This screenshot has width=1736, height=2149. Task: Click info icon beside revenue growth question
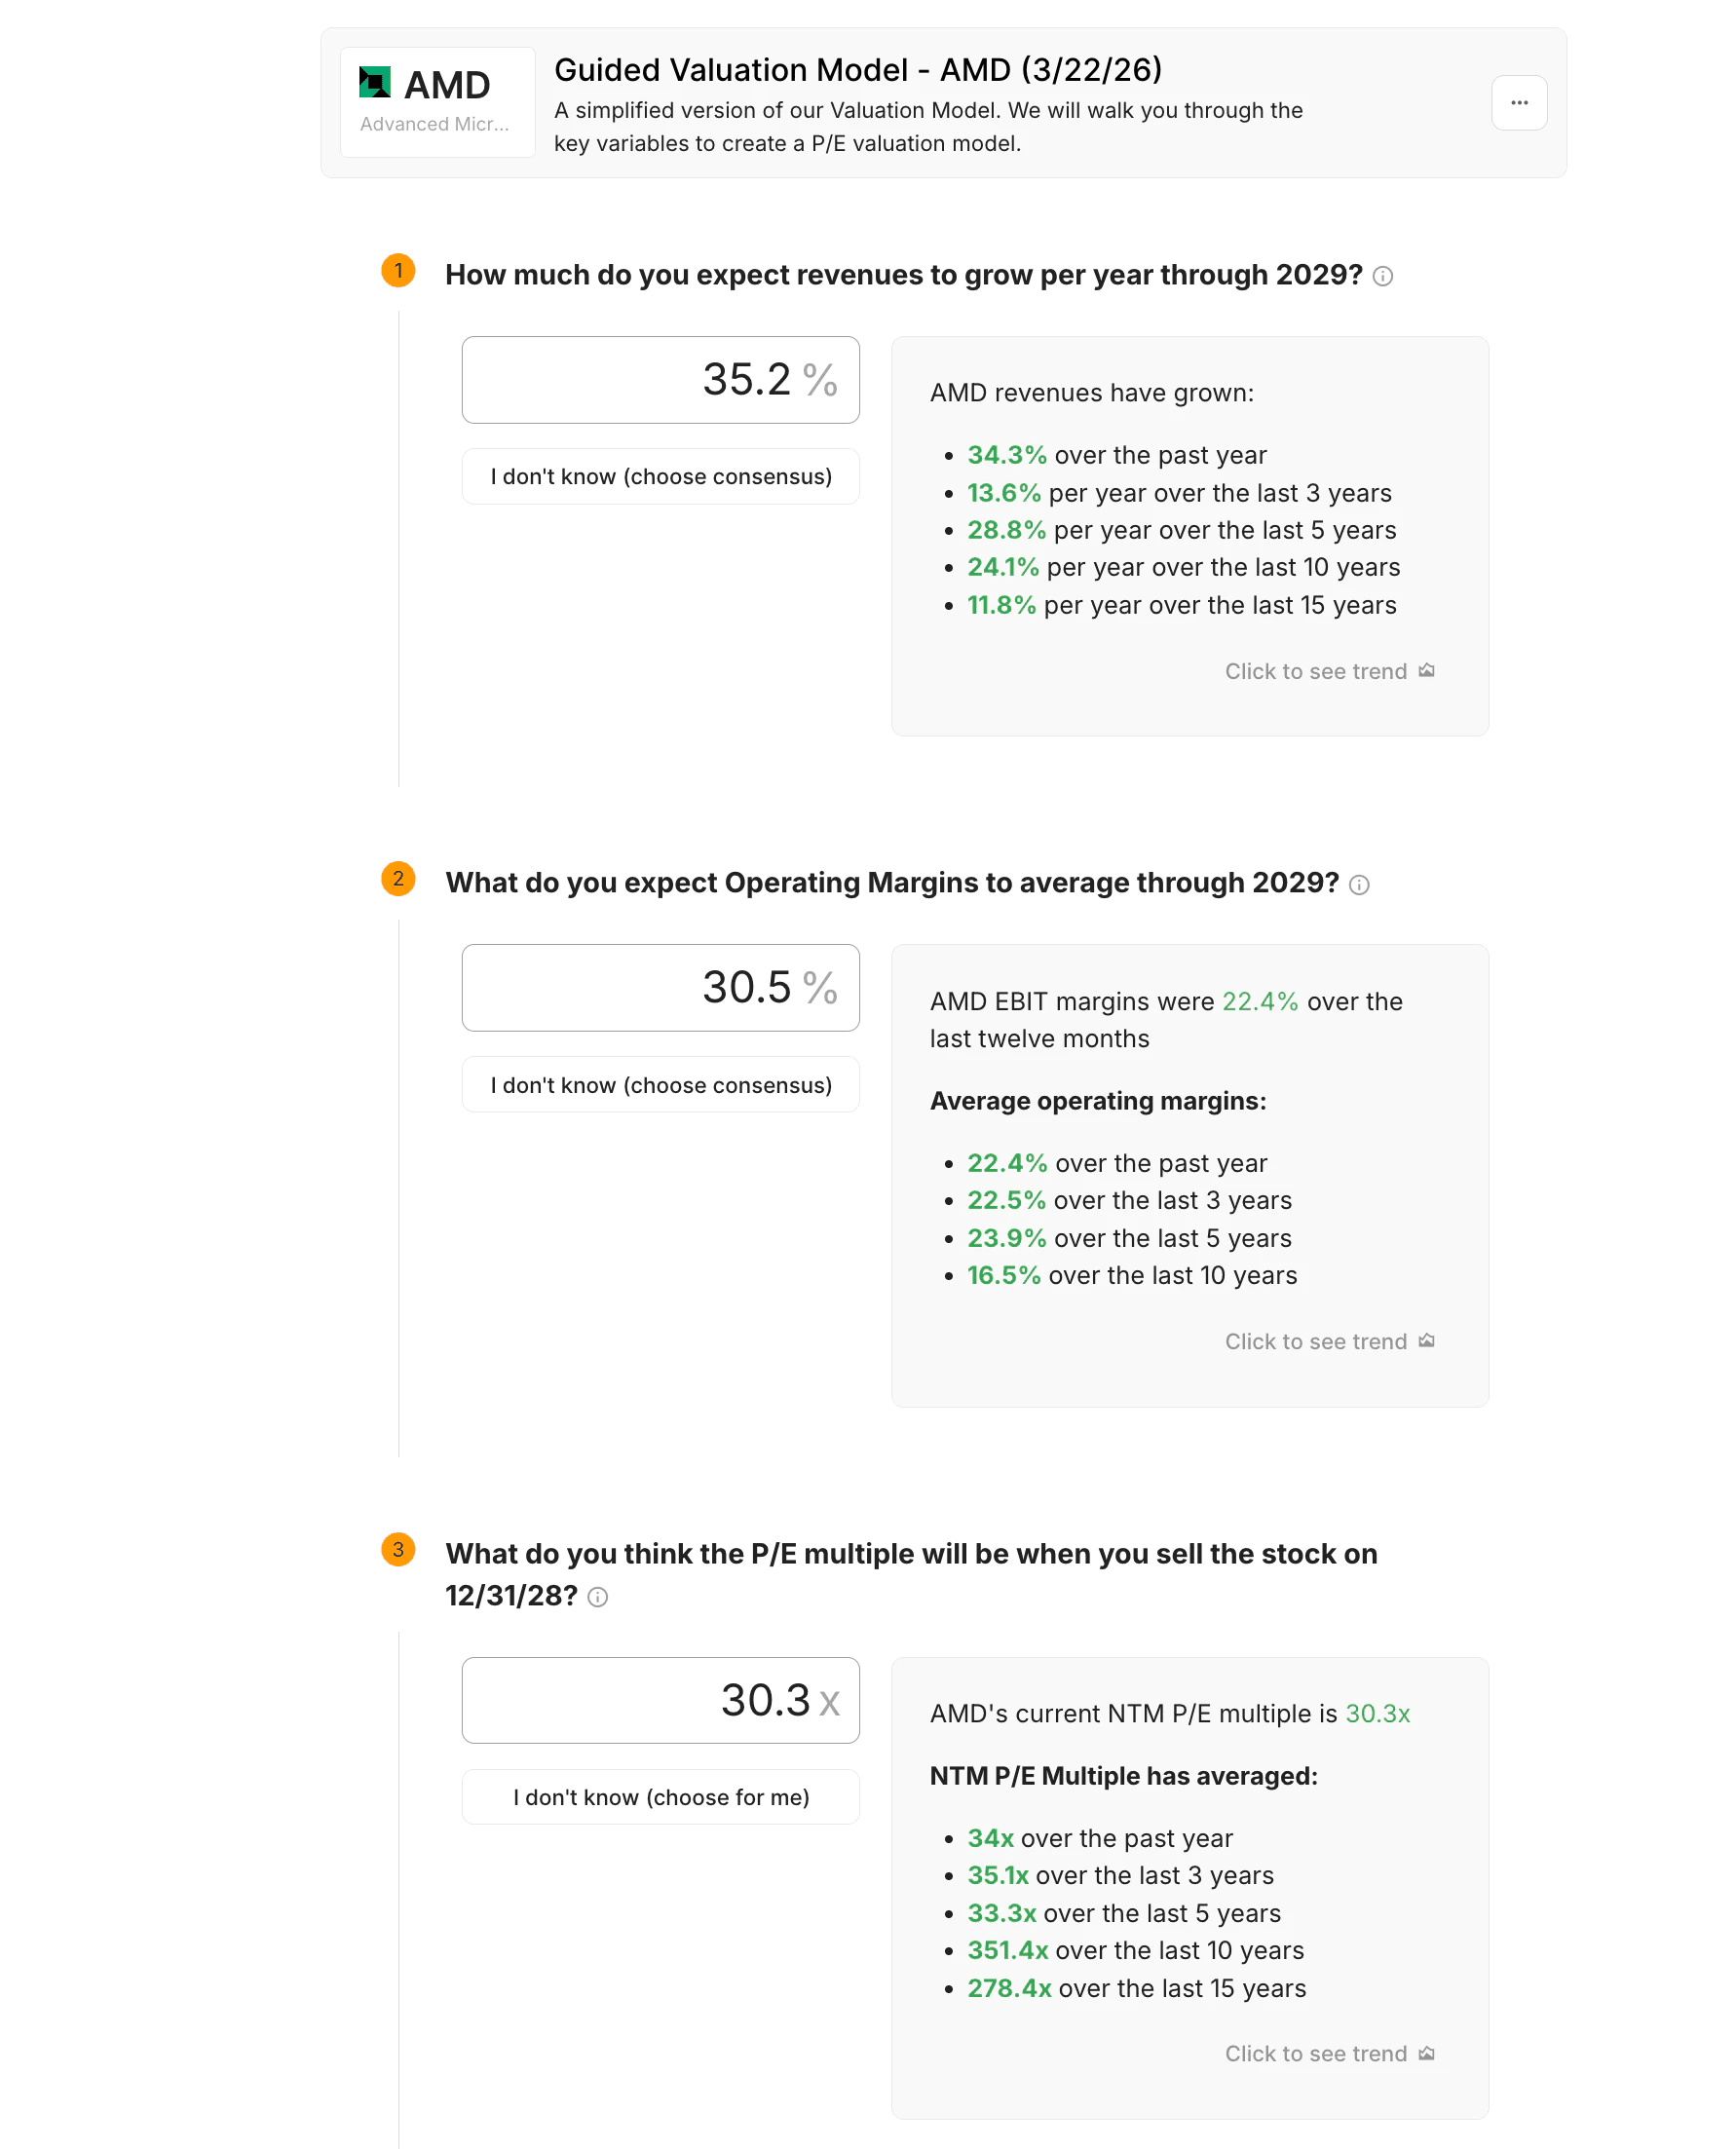point(1382,277)
